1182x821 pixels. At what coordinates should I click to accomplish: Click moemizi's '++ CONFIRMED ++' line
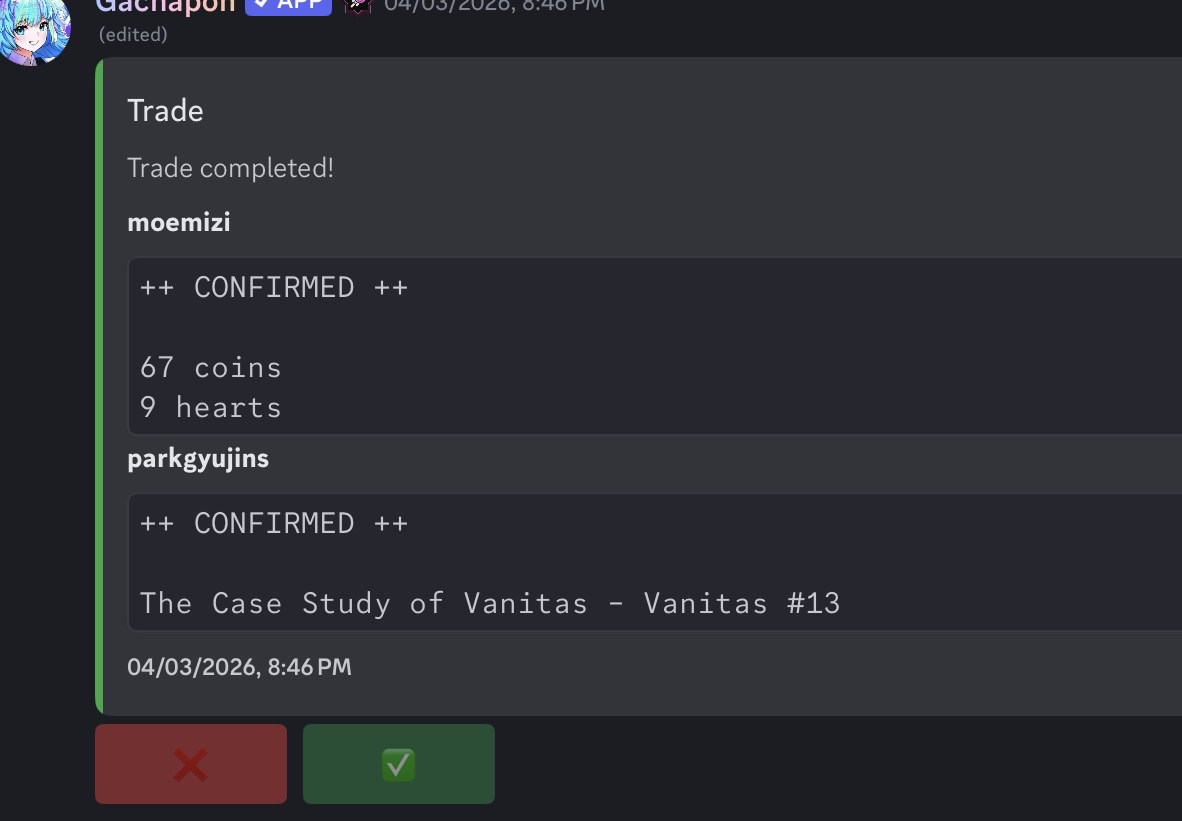pyautogui.click(x=274, y=288)
